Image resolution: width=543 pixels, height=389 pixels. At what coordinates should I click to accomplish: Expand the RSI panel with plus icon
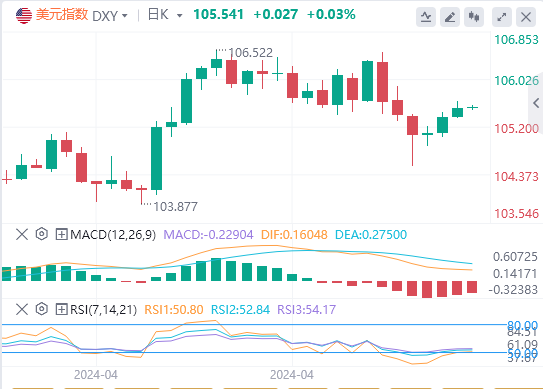[x=61, y=309]
